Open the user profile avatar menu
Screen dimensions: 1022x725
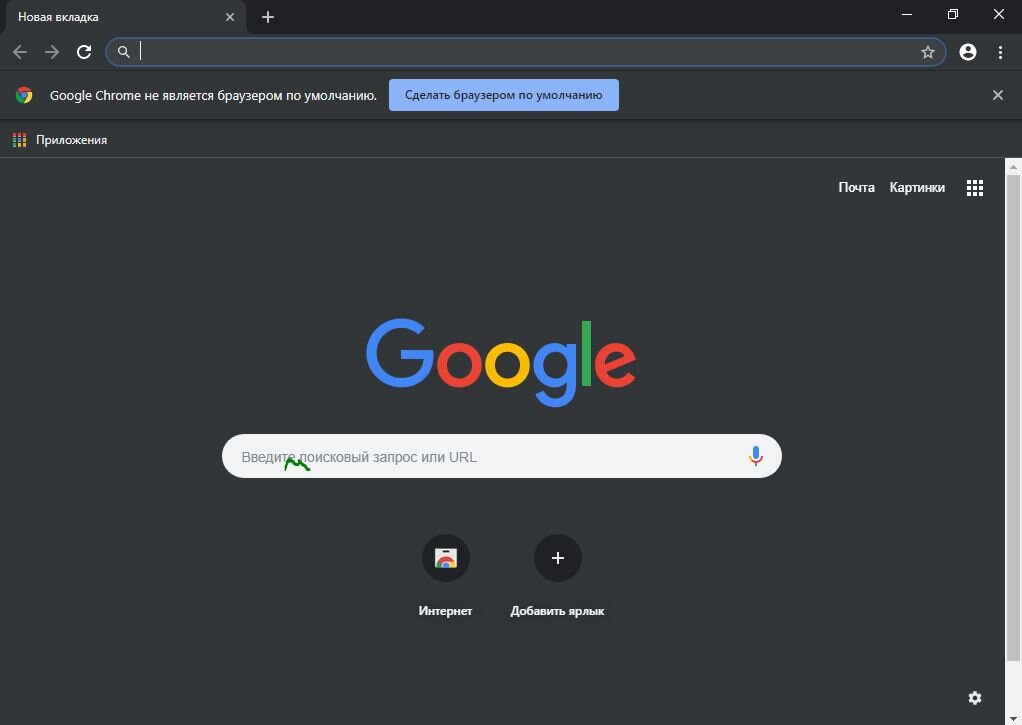coord(968,52)
